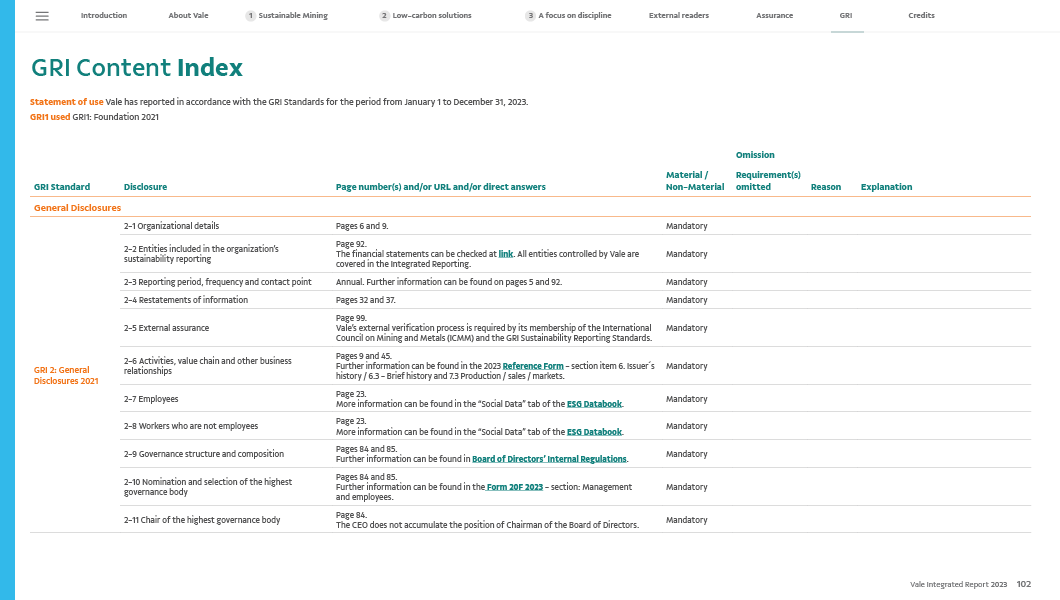
Task: Open Low-carbon solutions chapter
Action: [432, 16]
